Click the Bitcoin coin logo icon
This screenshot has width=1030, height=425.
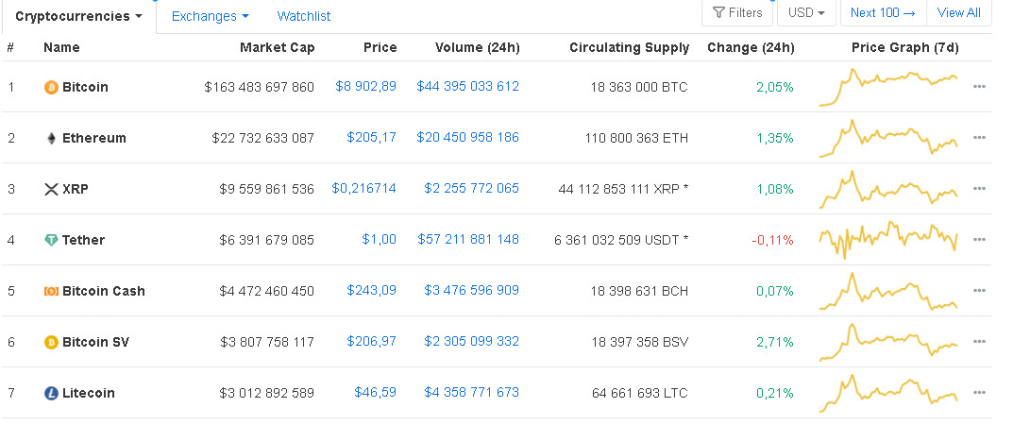pos(51,88)
